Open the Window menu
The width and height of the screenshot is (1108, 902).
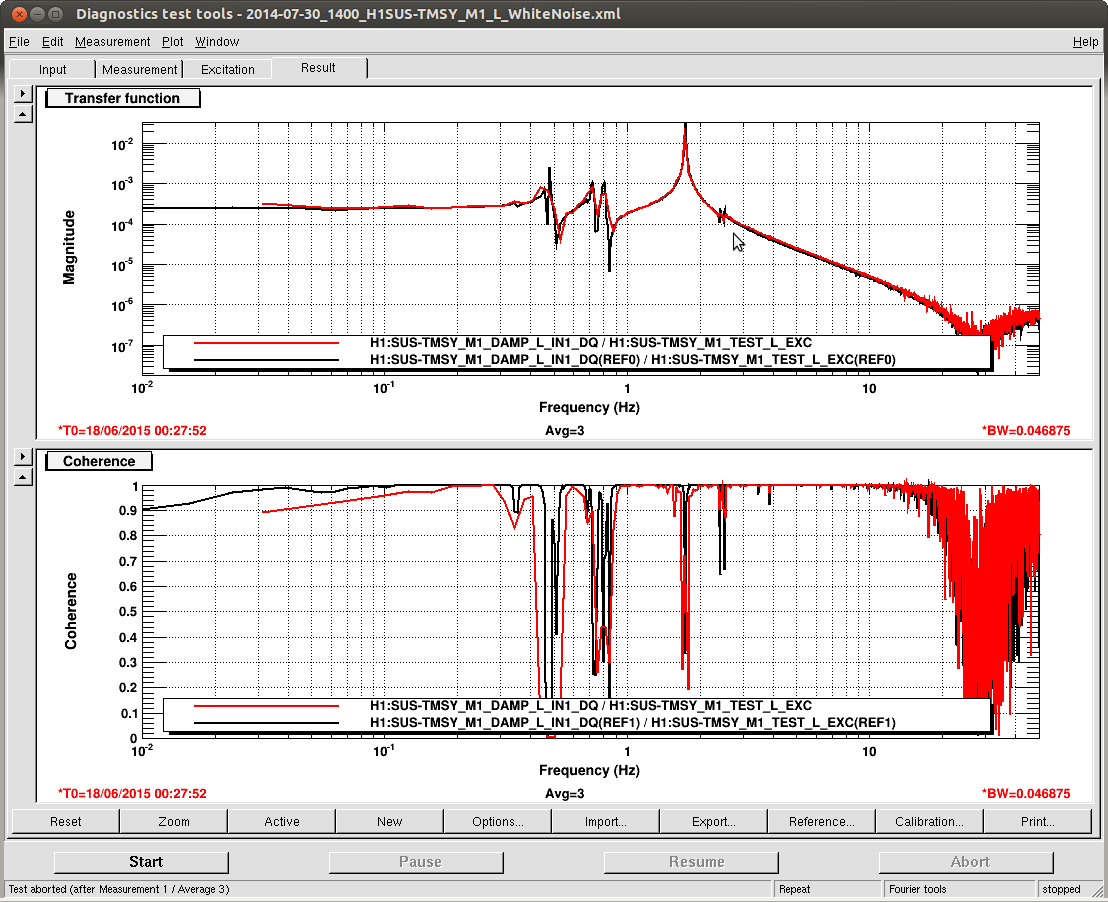click(x=217, y=42)
